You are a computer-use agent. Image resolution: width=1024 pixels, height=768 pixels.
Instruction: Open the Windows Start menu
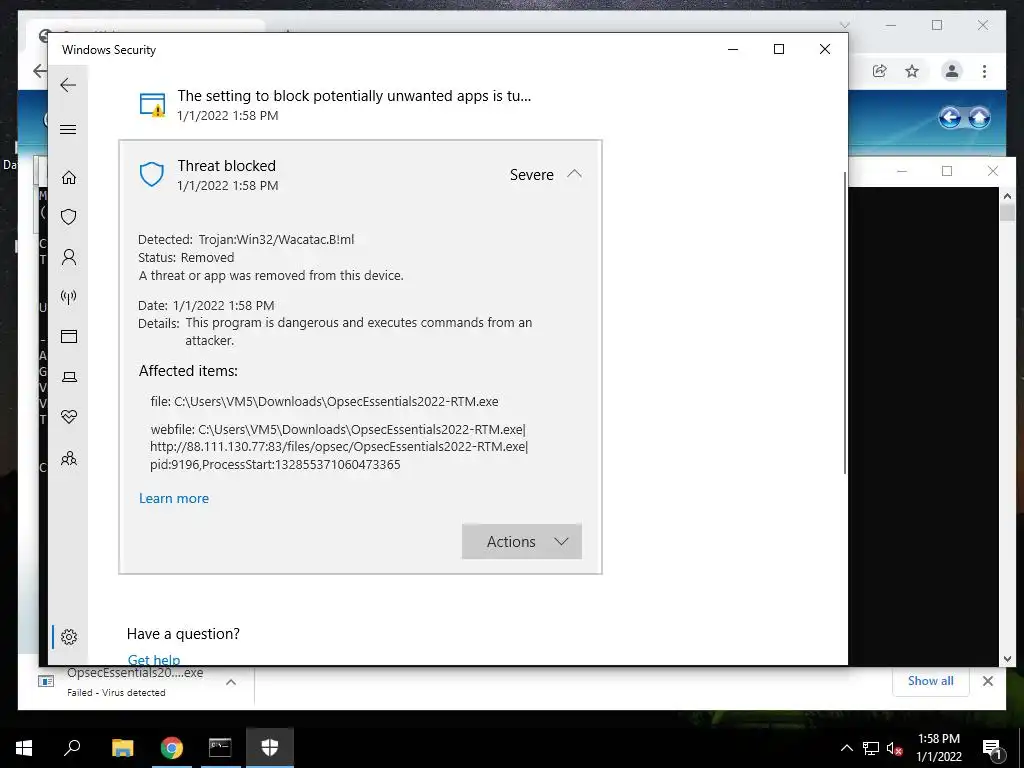24,748
